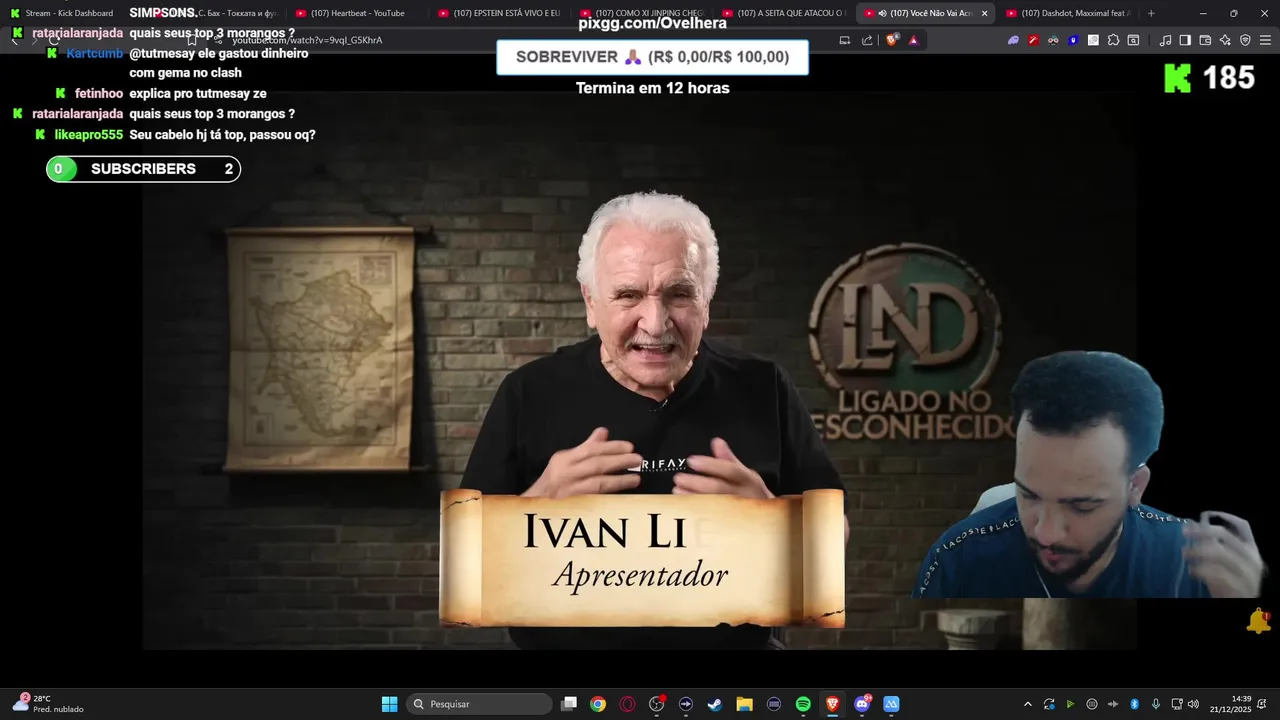Open the browser hamburger menu
The height and width of the screenshot is (720, 1280).
pyautogui.click(x=1265, y=40)
